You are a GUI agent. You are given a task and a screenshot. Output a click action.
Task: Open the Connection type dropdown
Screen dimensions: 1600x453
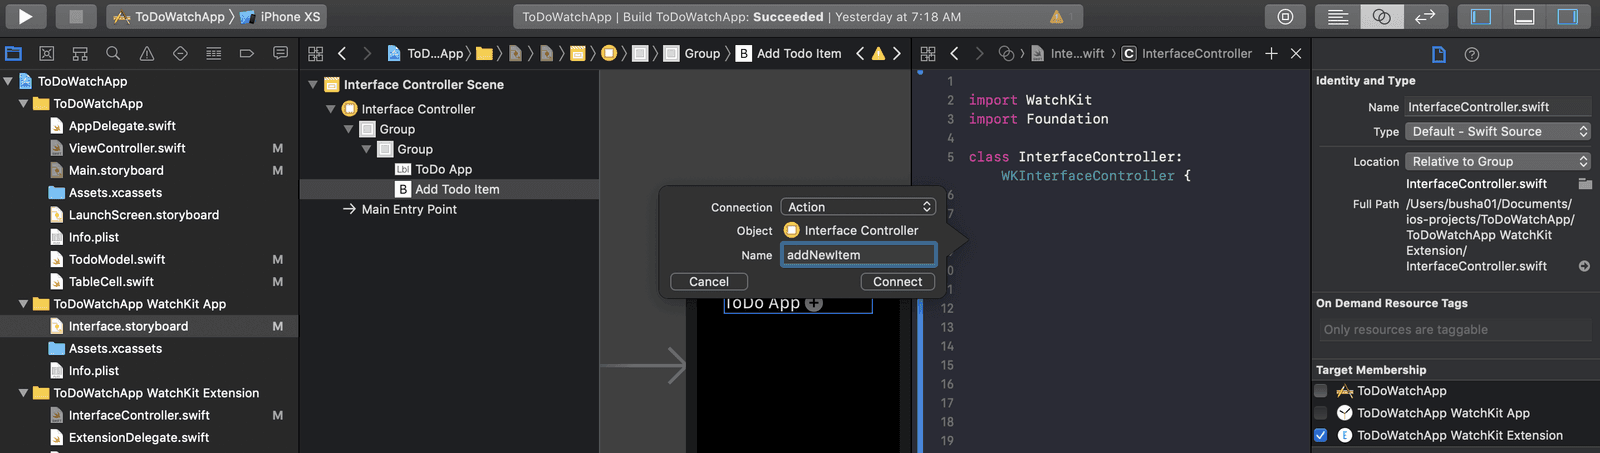coord(858,207)
